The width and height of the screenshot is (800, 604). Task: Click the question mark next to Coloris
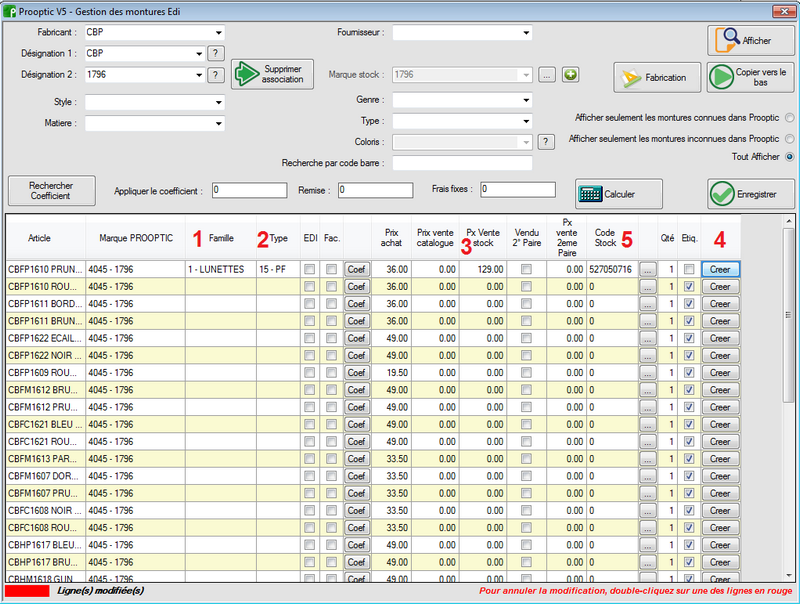pyautogui.click(x=546, y=142)
